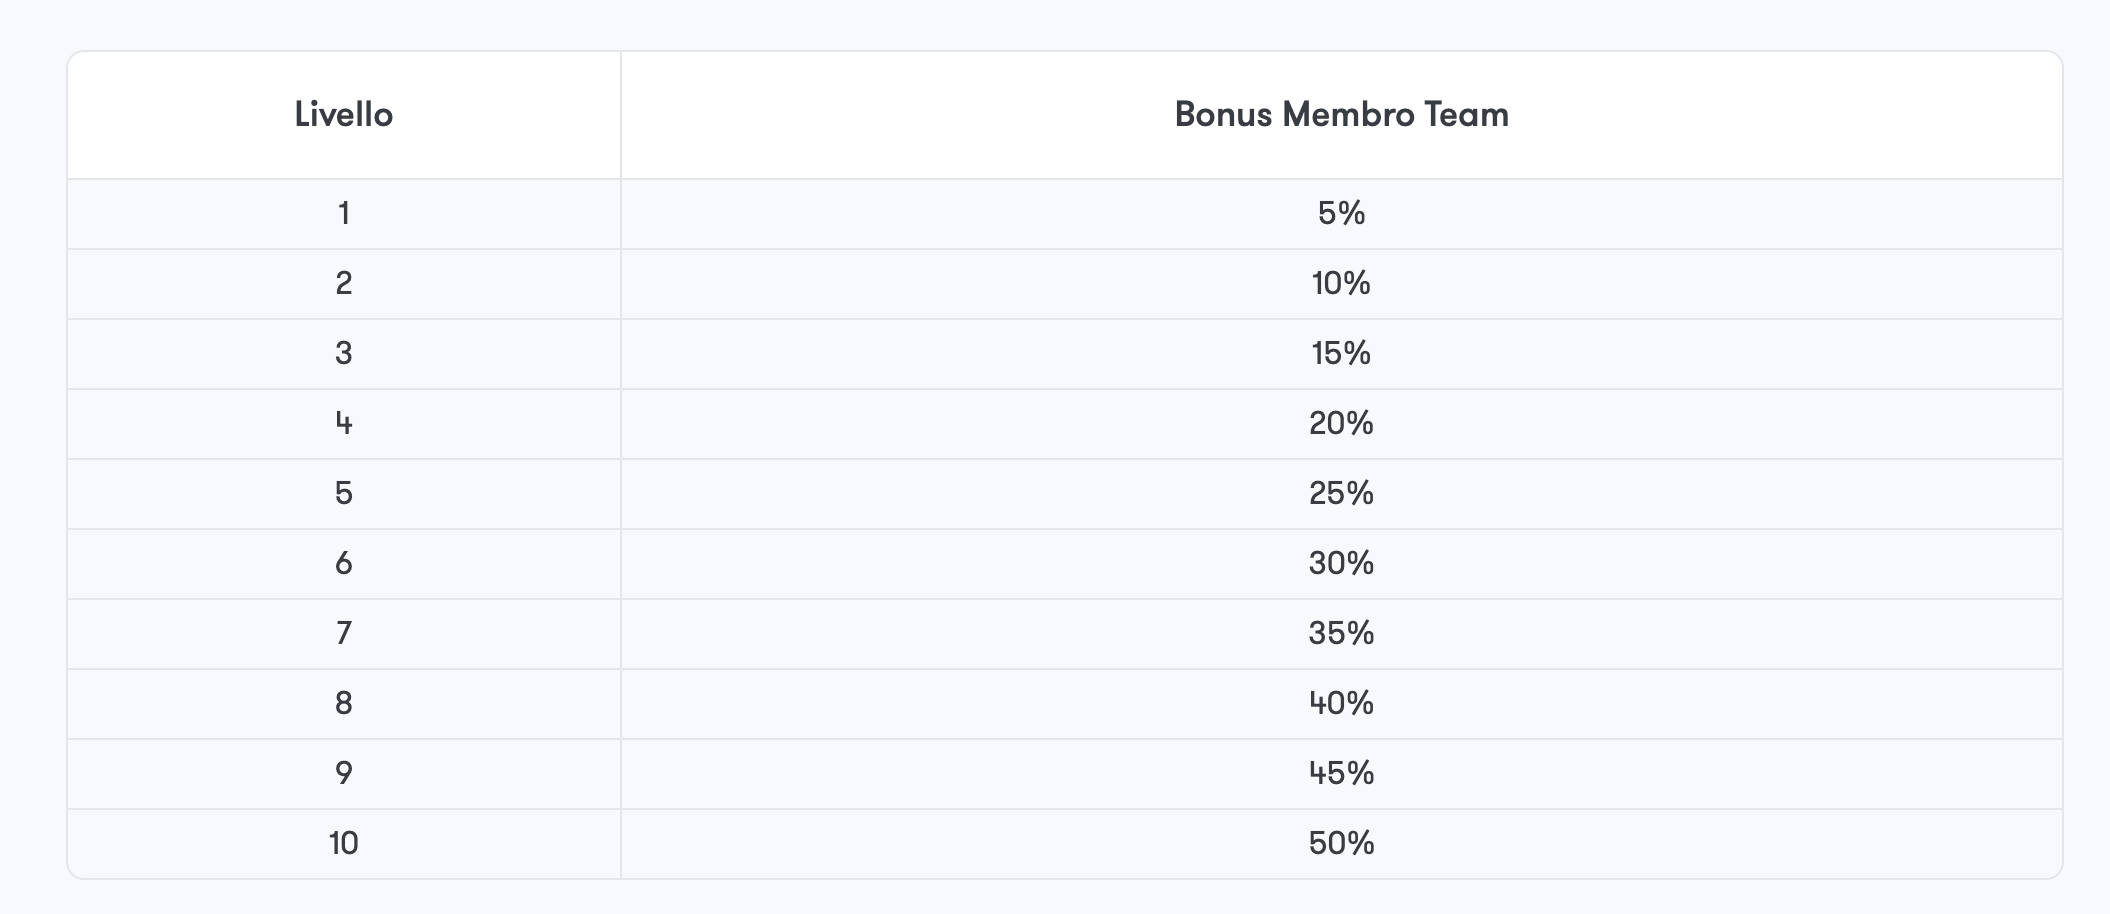2110x914 pixels.
Task: Click the level 5 cell
Action: tap(344, 494)
